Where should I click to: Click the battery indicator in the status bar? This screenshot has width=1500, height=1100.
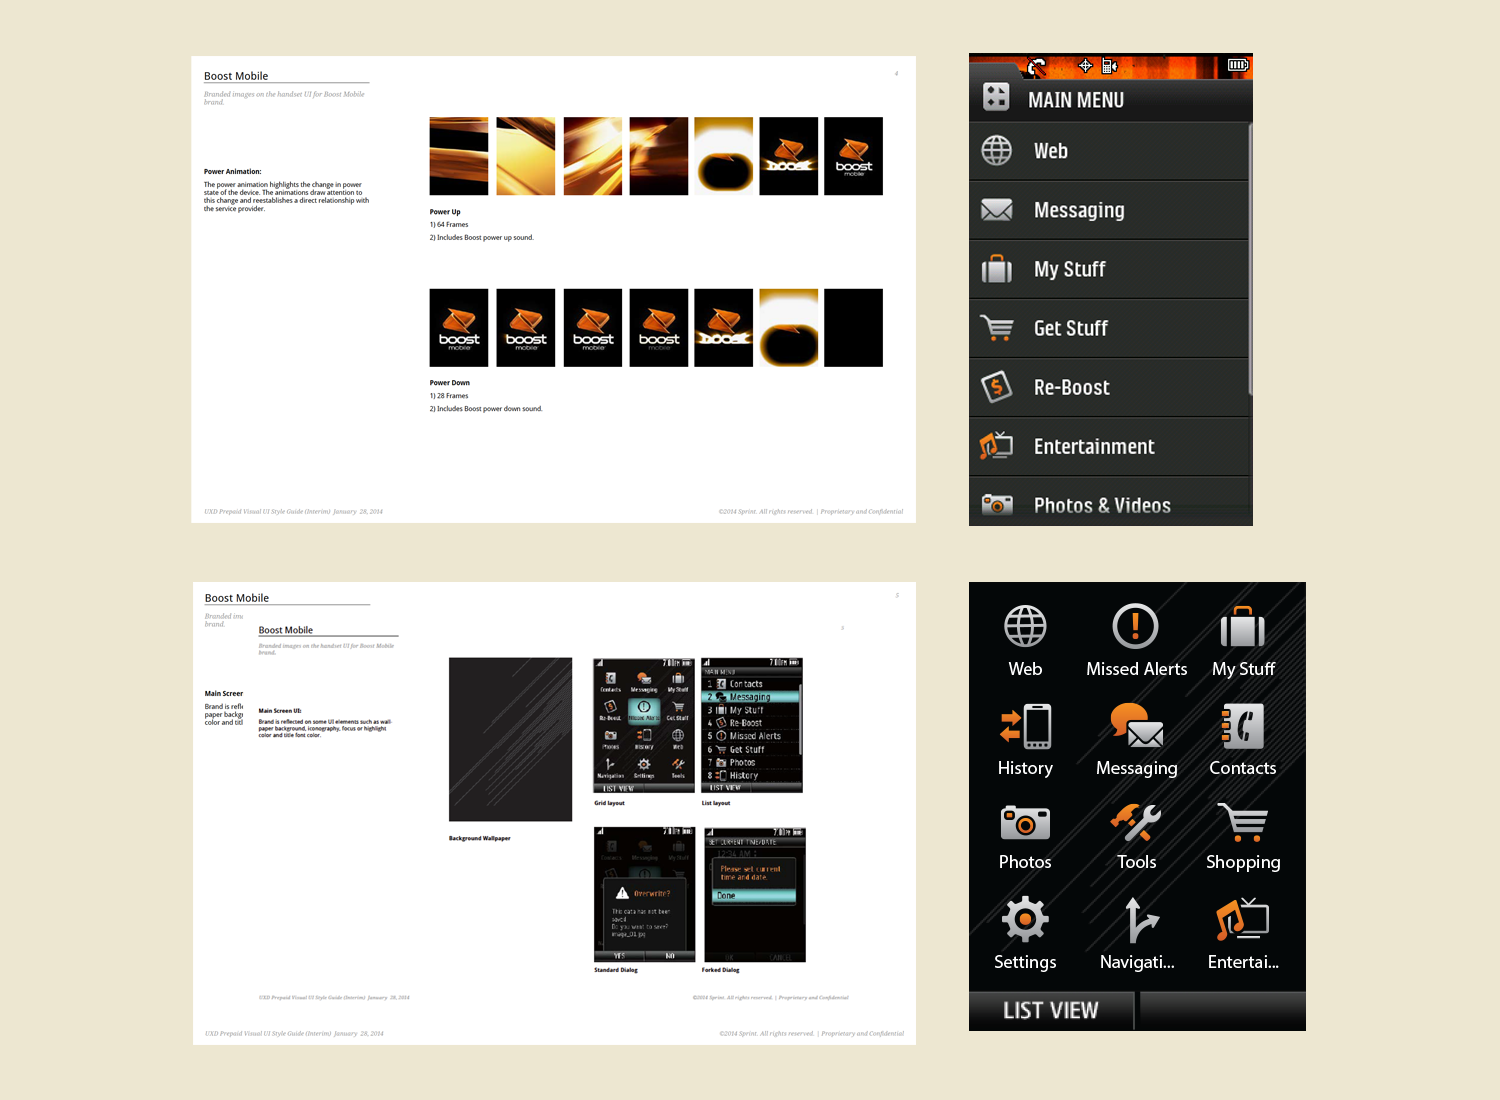(1238, 66)
